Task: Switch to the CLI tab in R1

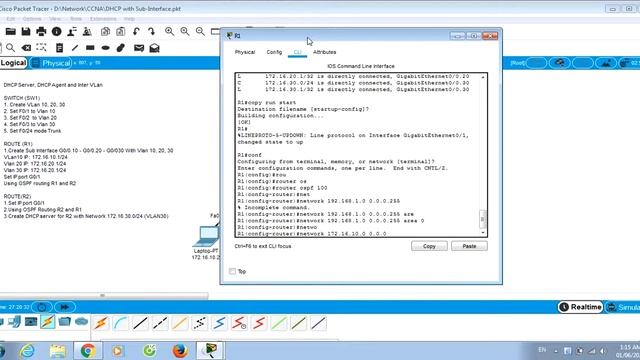Action: (x=298, y=52)
